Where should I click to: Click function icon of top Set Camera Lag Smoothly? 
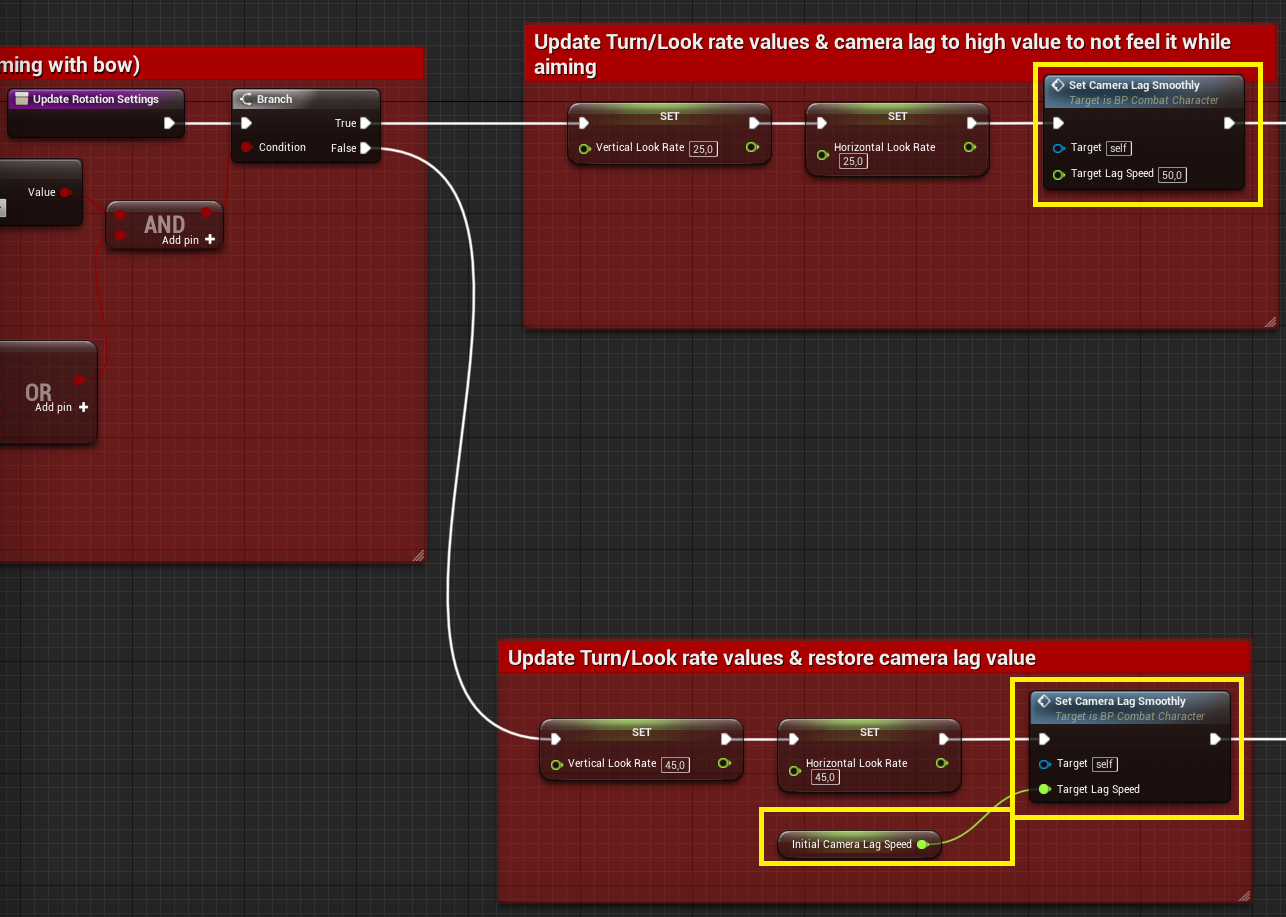pos(1058,86)
